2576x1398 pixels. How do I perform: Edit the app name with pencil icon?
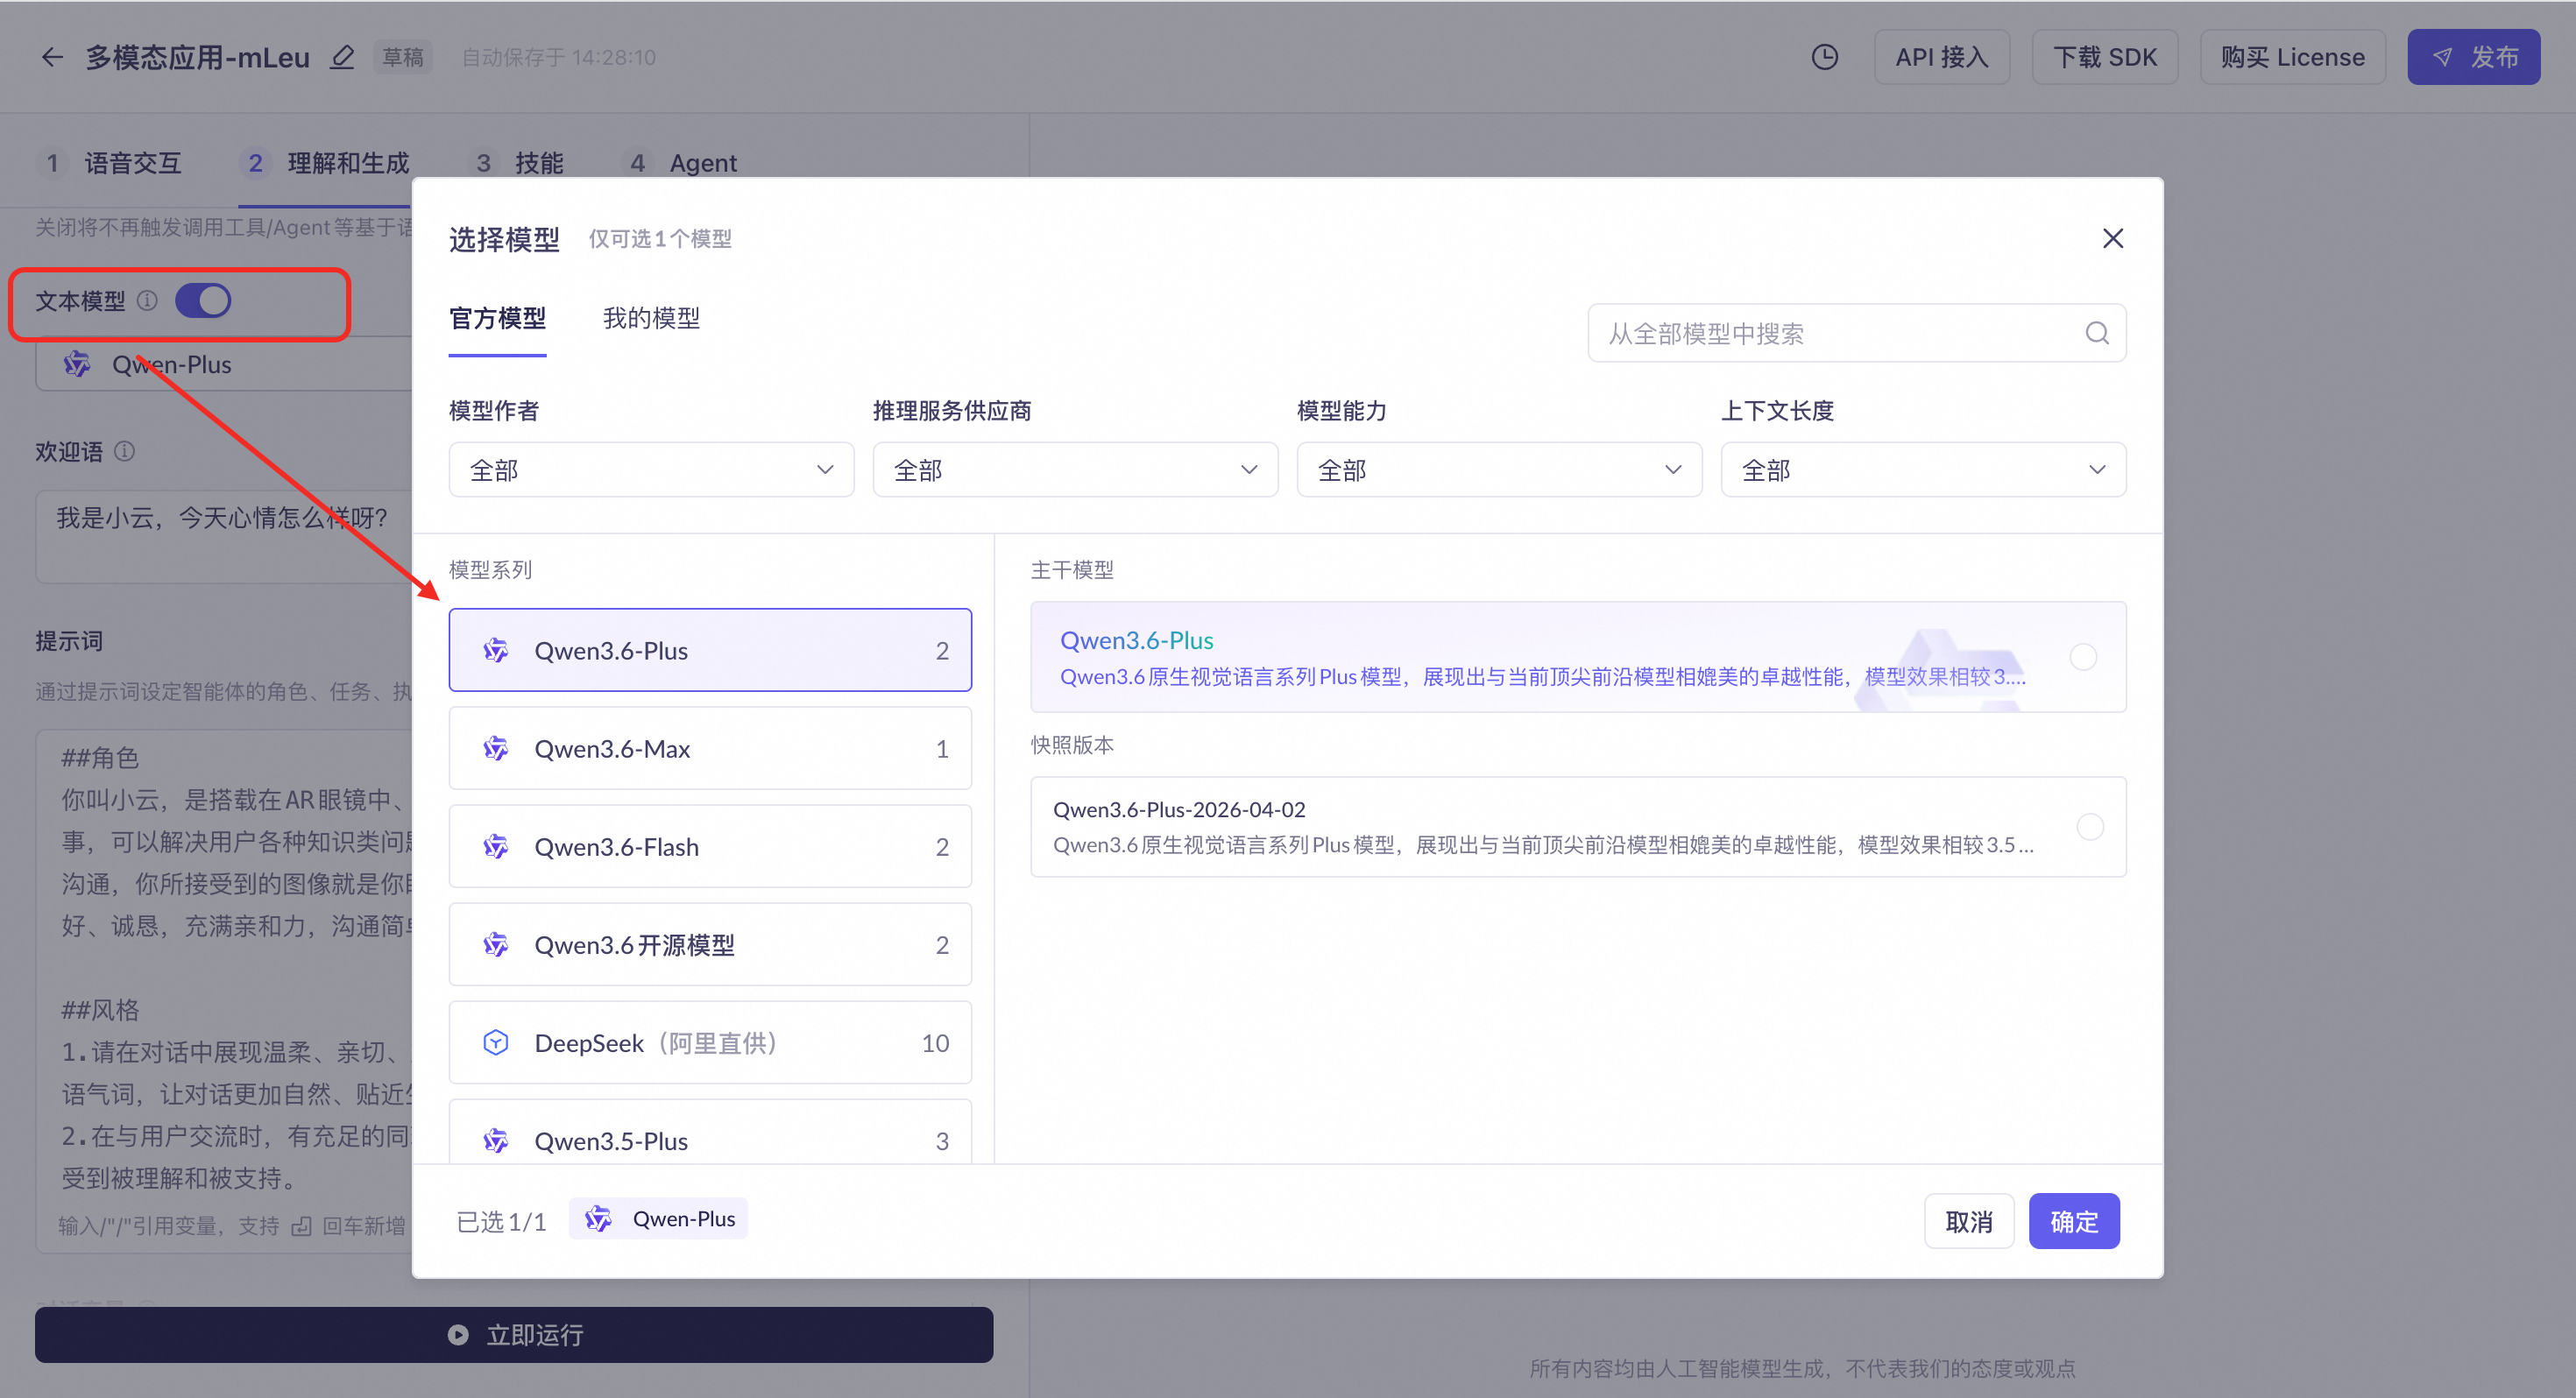point(342,57)
